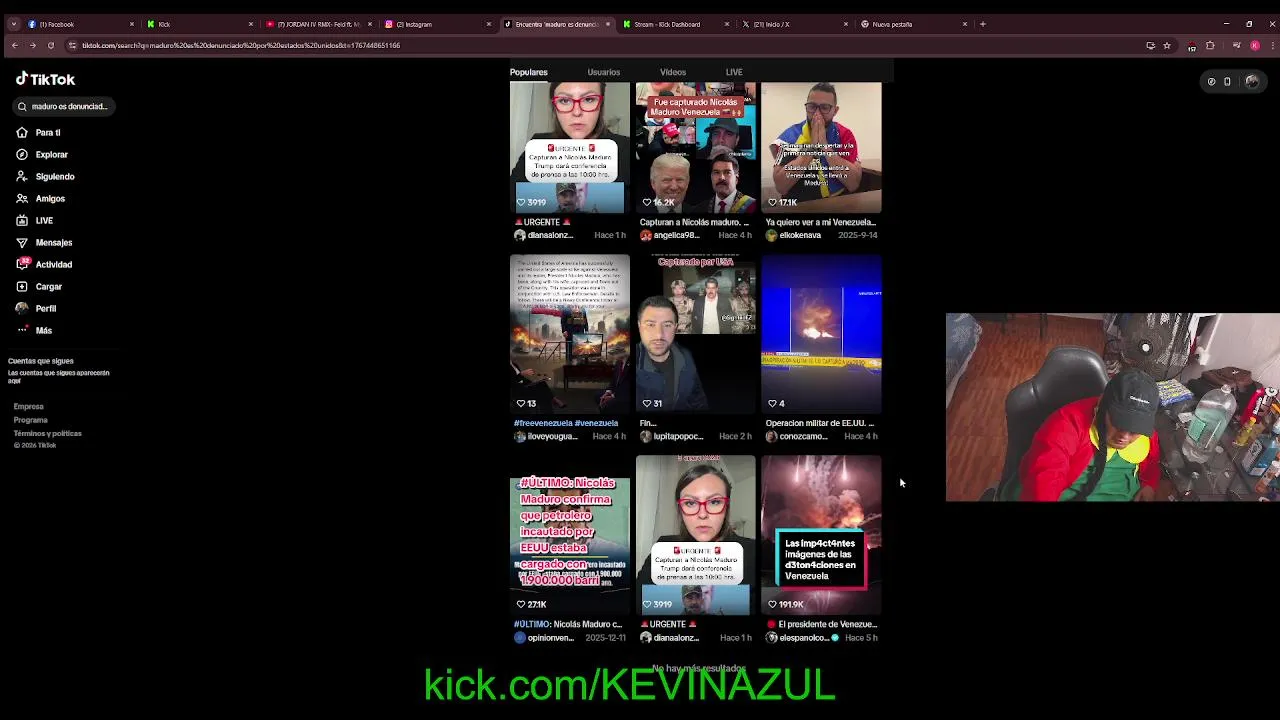Screen dimensions: 1280x720
Task: Open the explosion video with 191.9K likes
Action: (822, 535)
